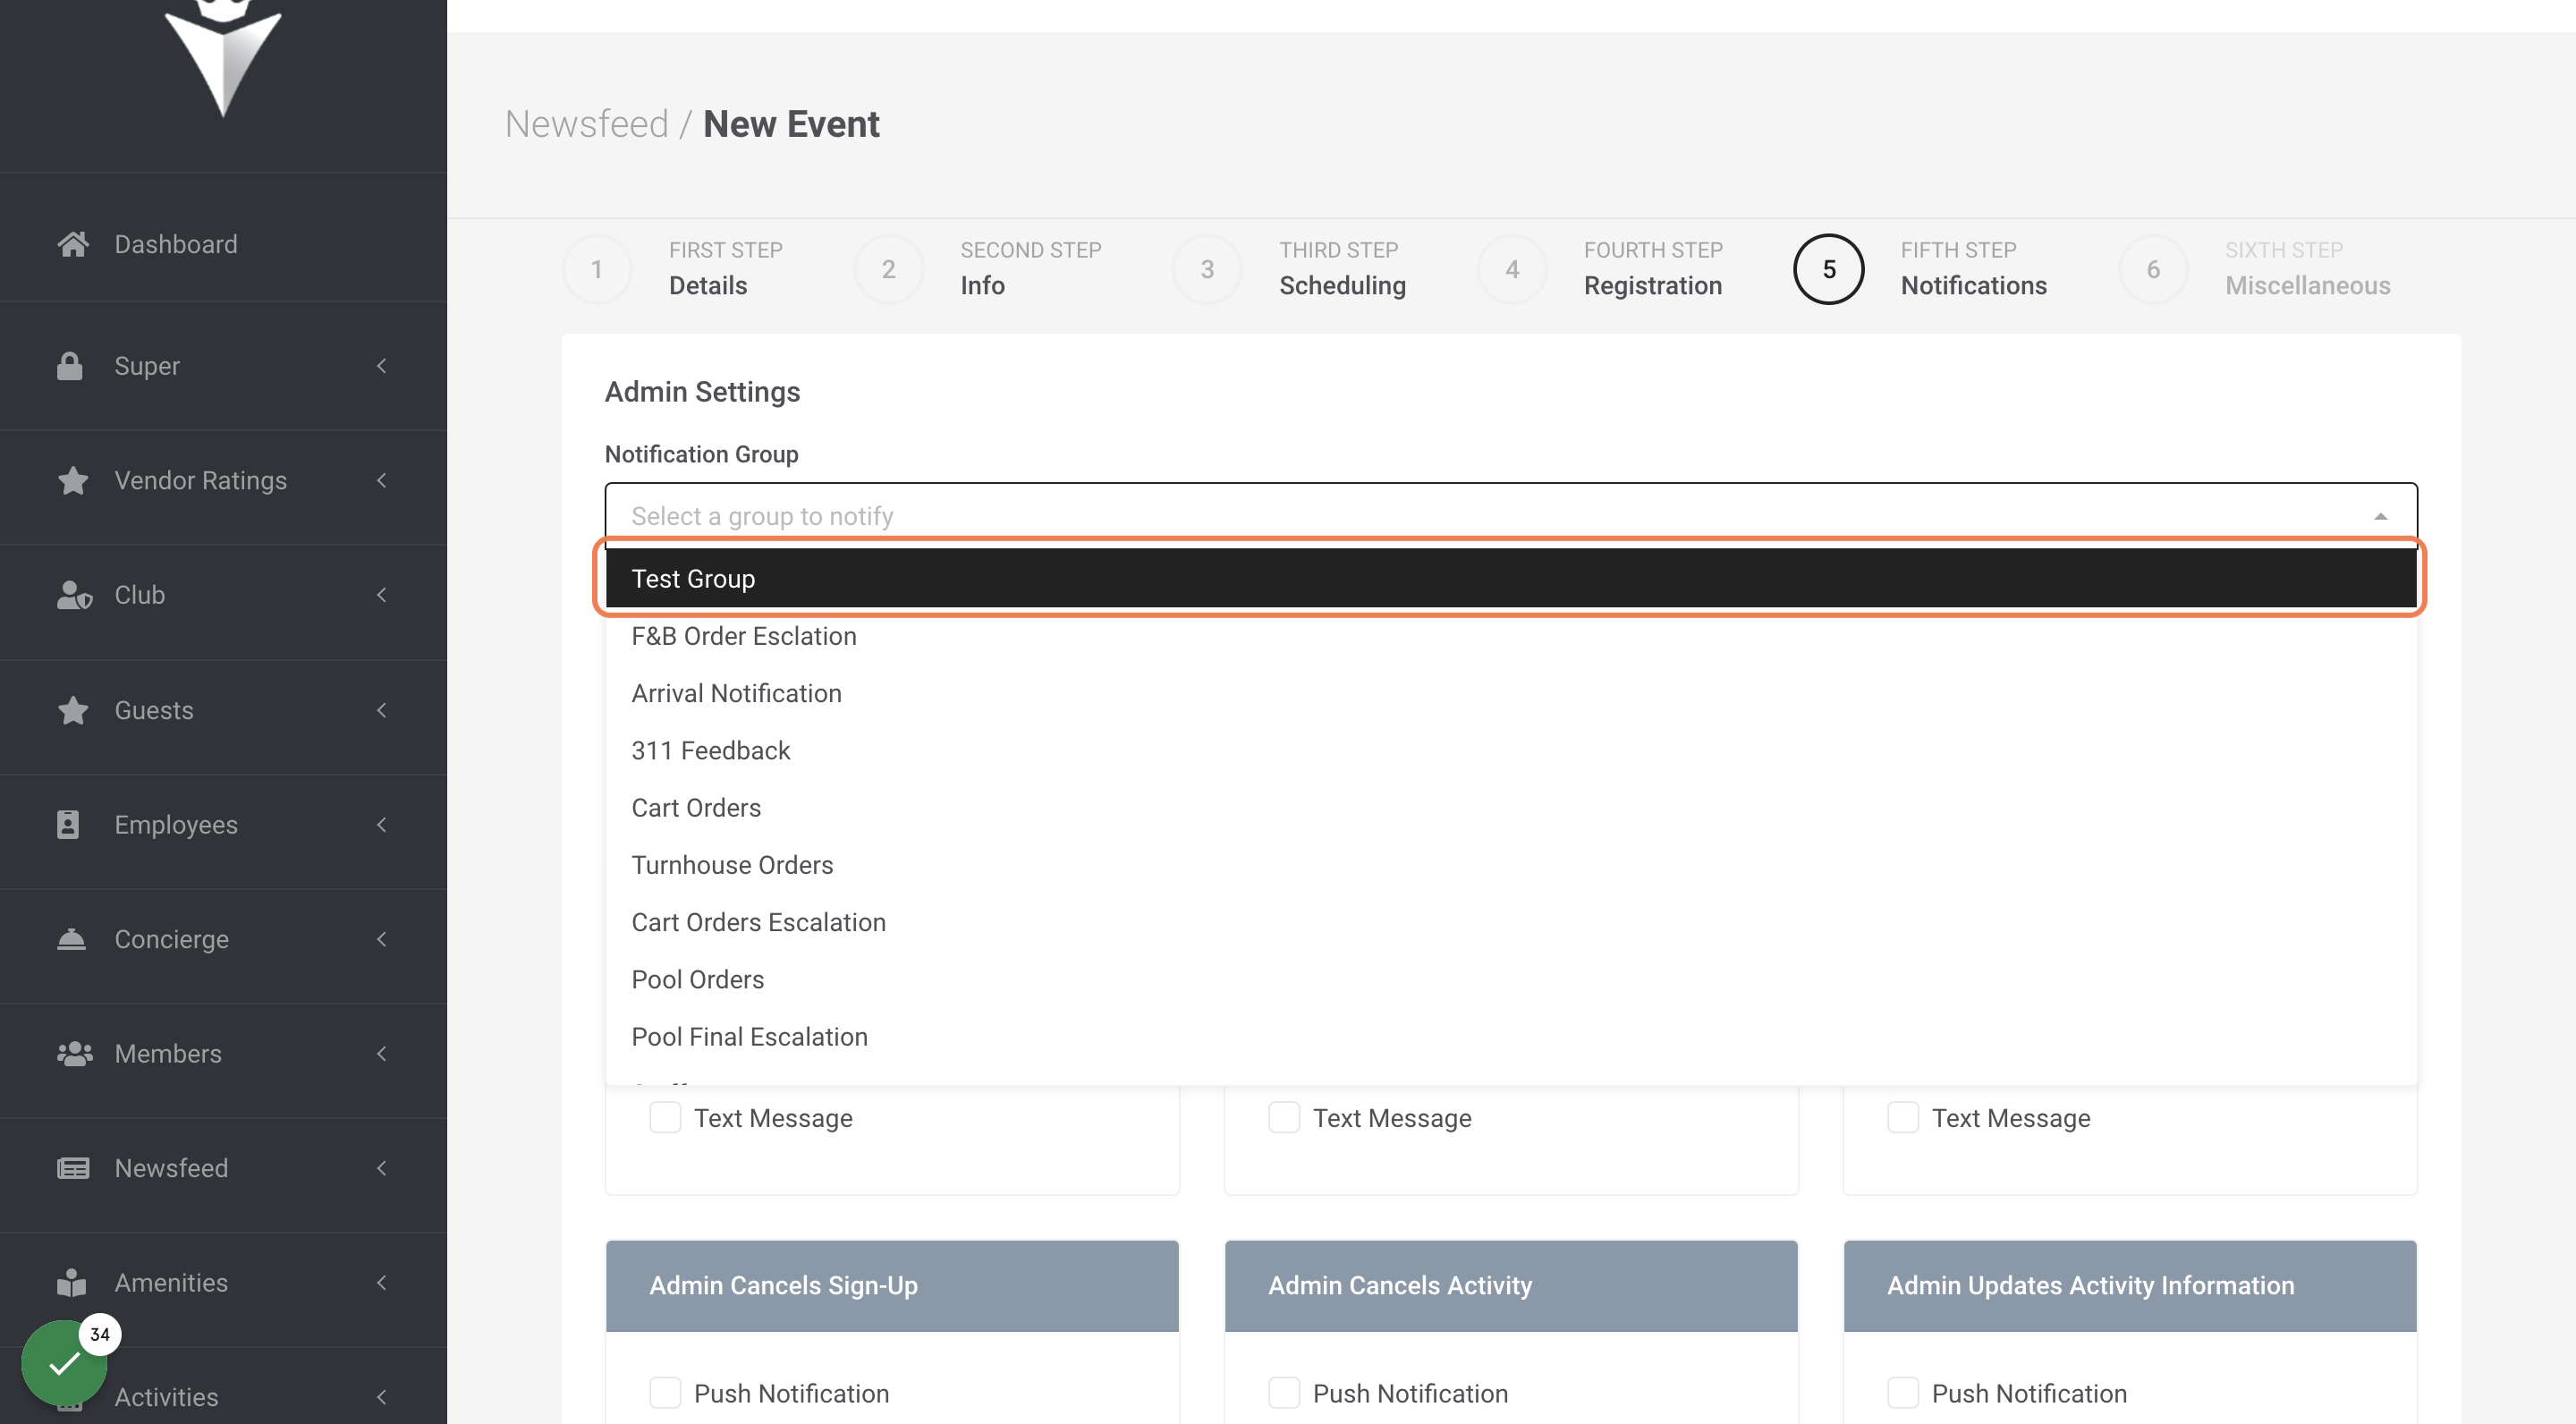This screenshot has height=1424, width=2576.
Task: Click the Members group icon
Action: (75, 1054)
